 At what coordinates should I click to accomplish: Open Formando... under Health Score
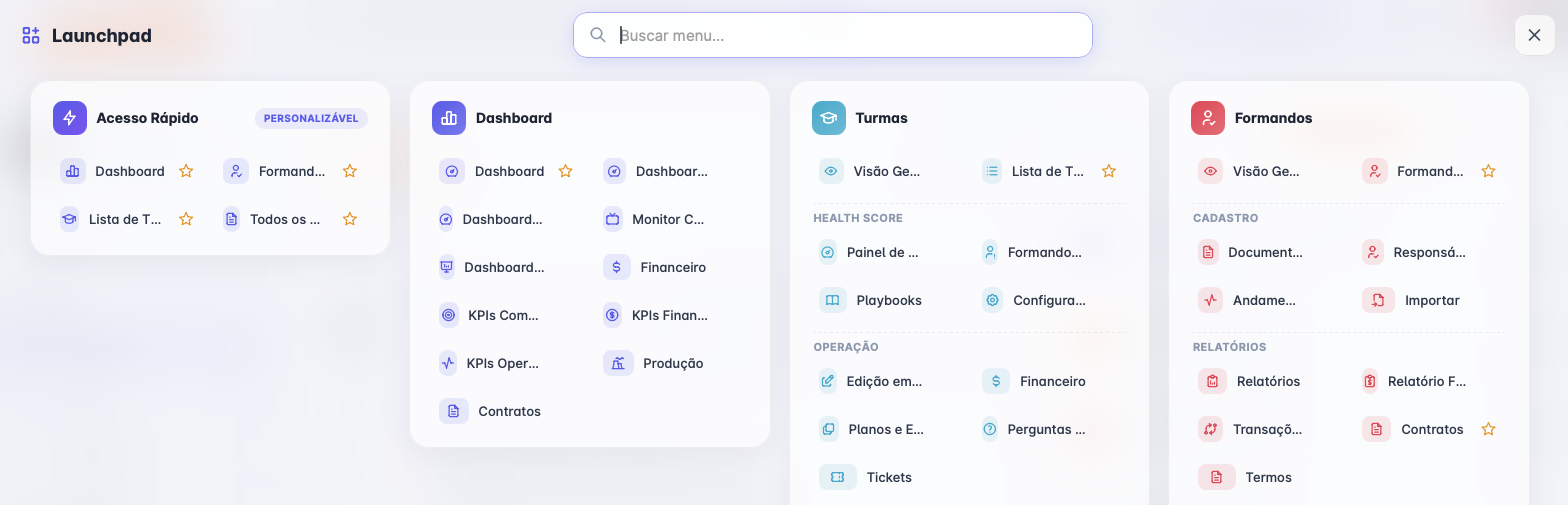click(1045, 252)
